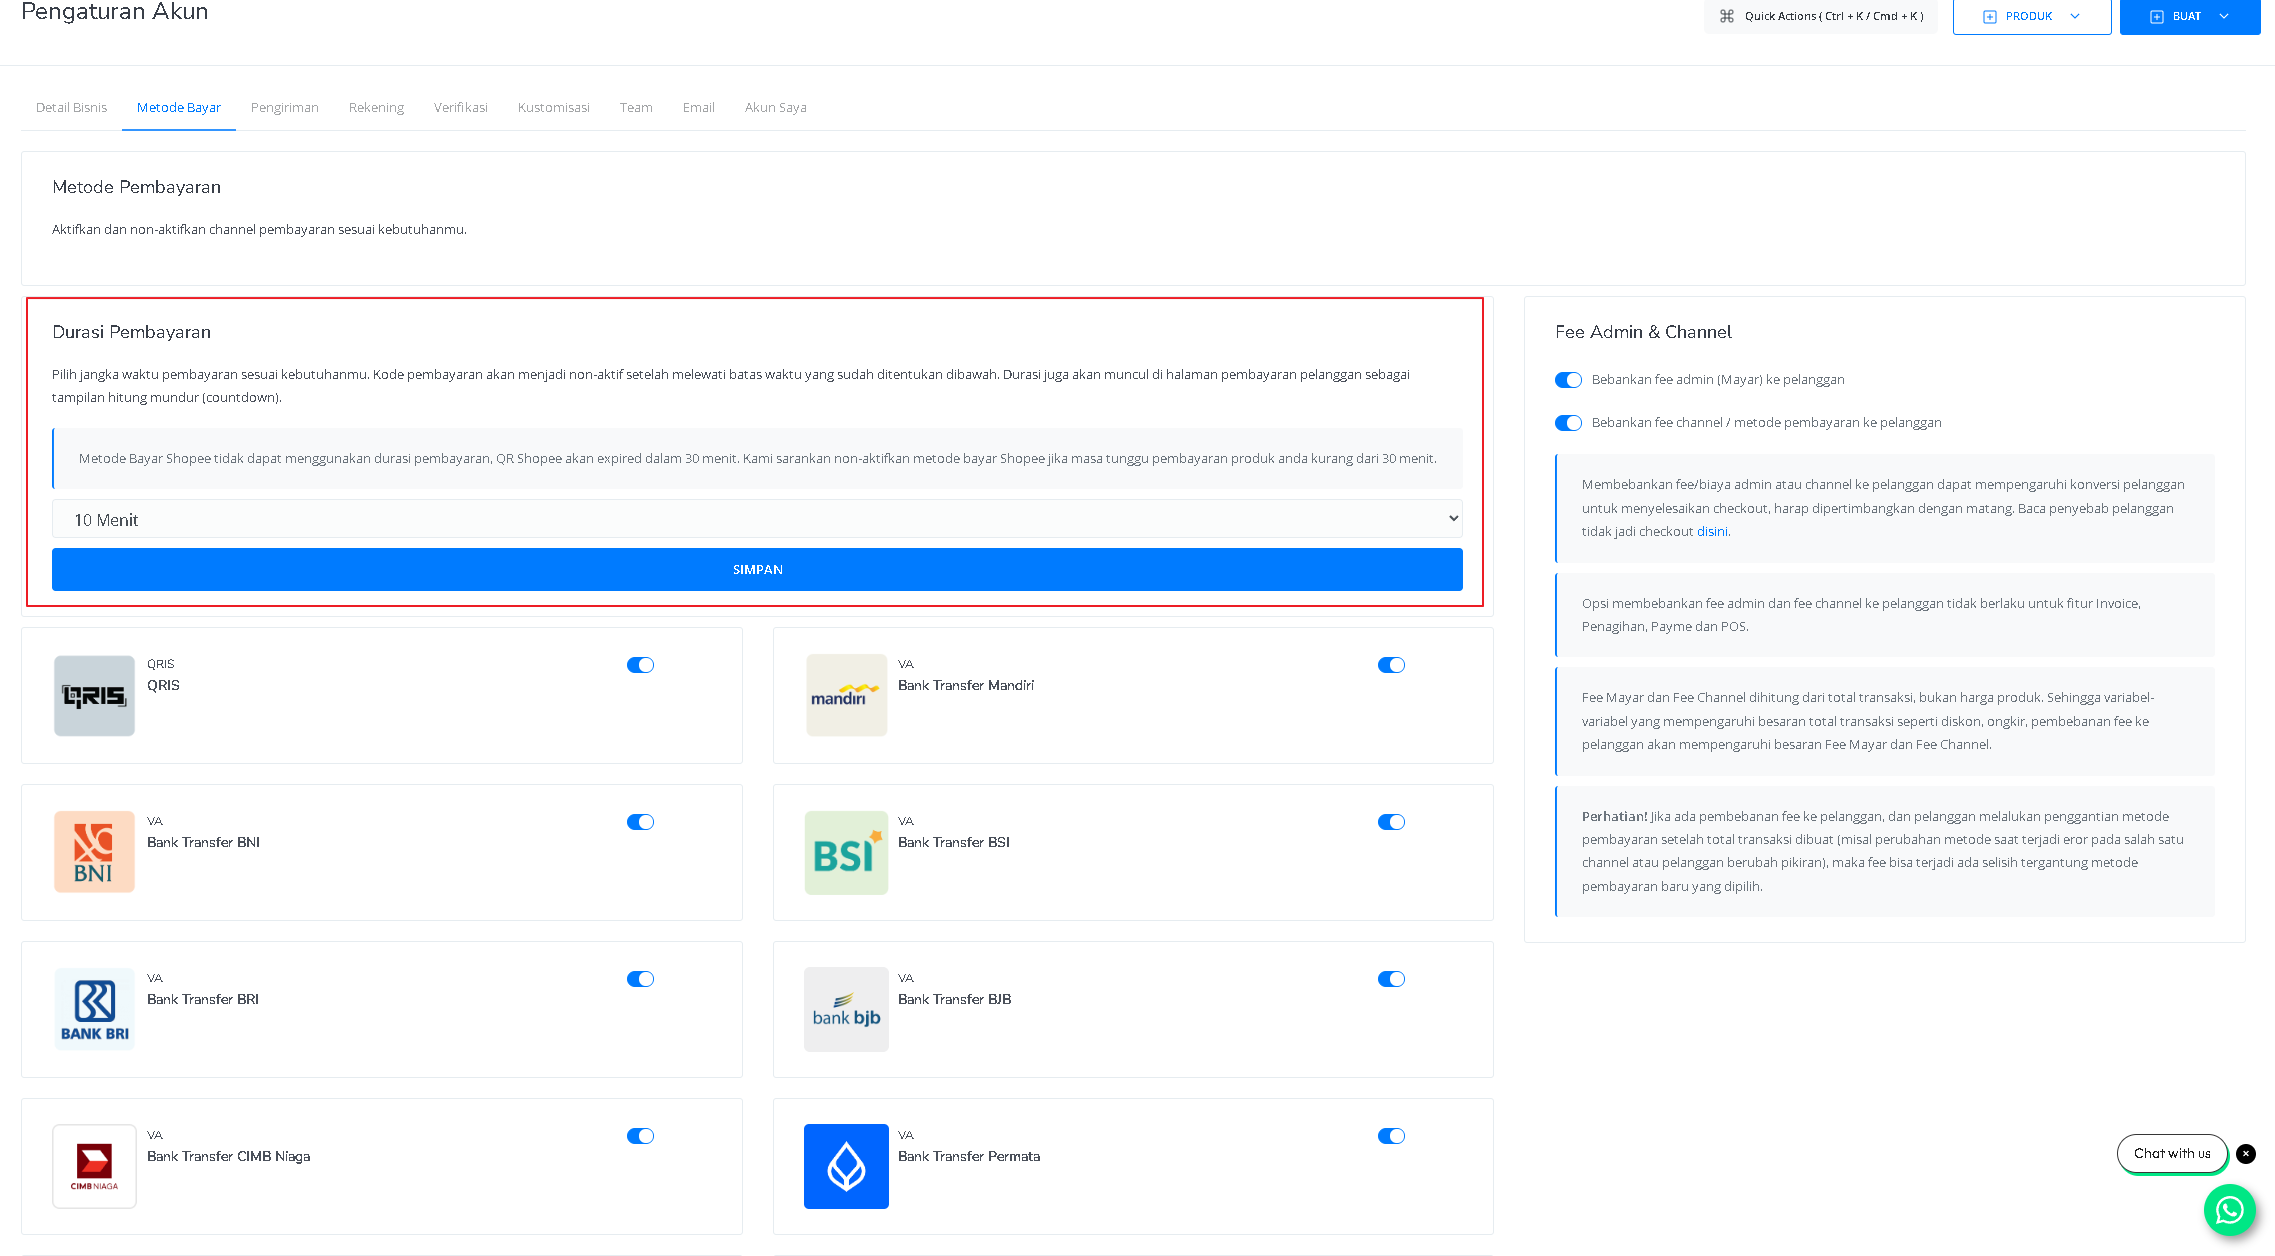
Task: Click the BSI bank logo
Action: point(846,853)
